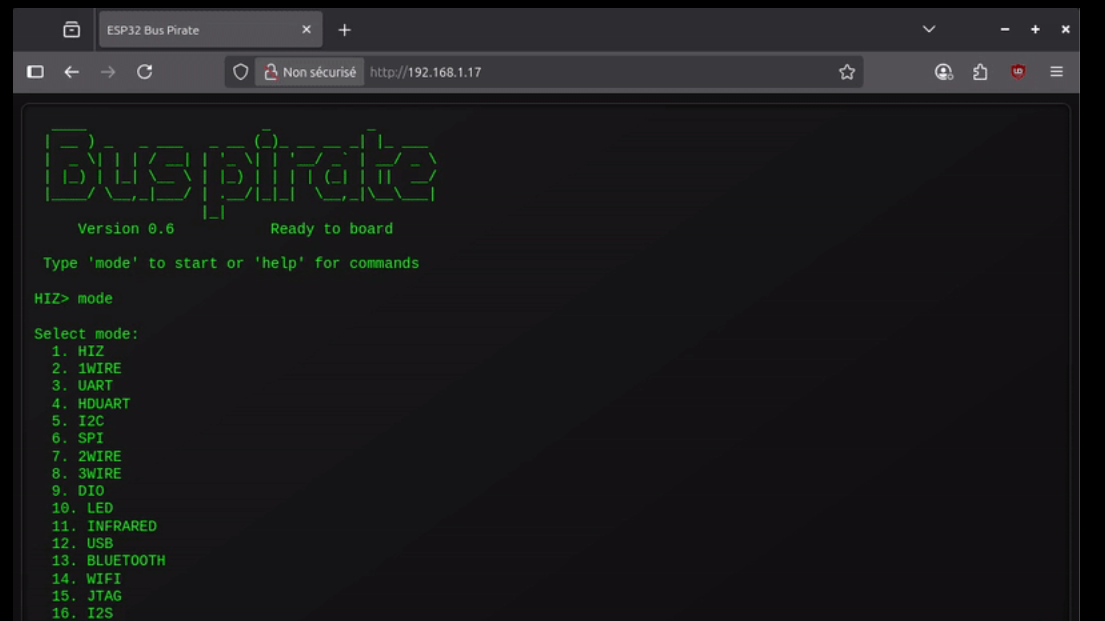Click the uBlock Origin extension icon
Viewport: 1105px width, 621px height.
tap(1018, 72)
